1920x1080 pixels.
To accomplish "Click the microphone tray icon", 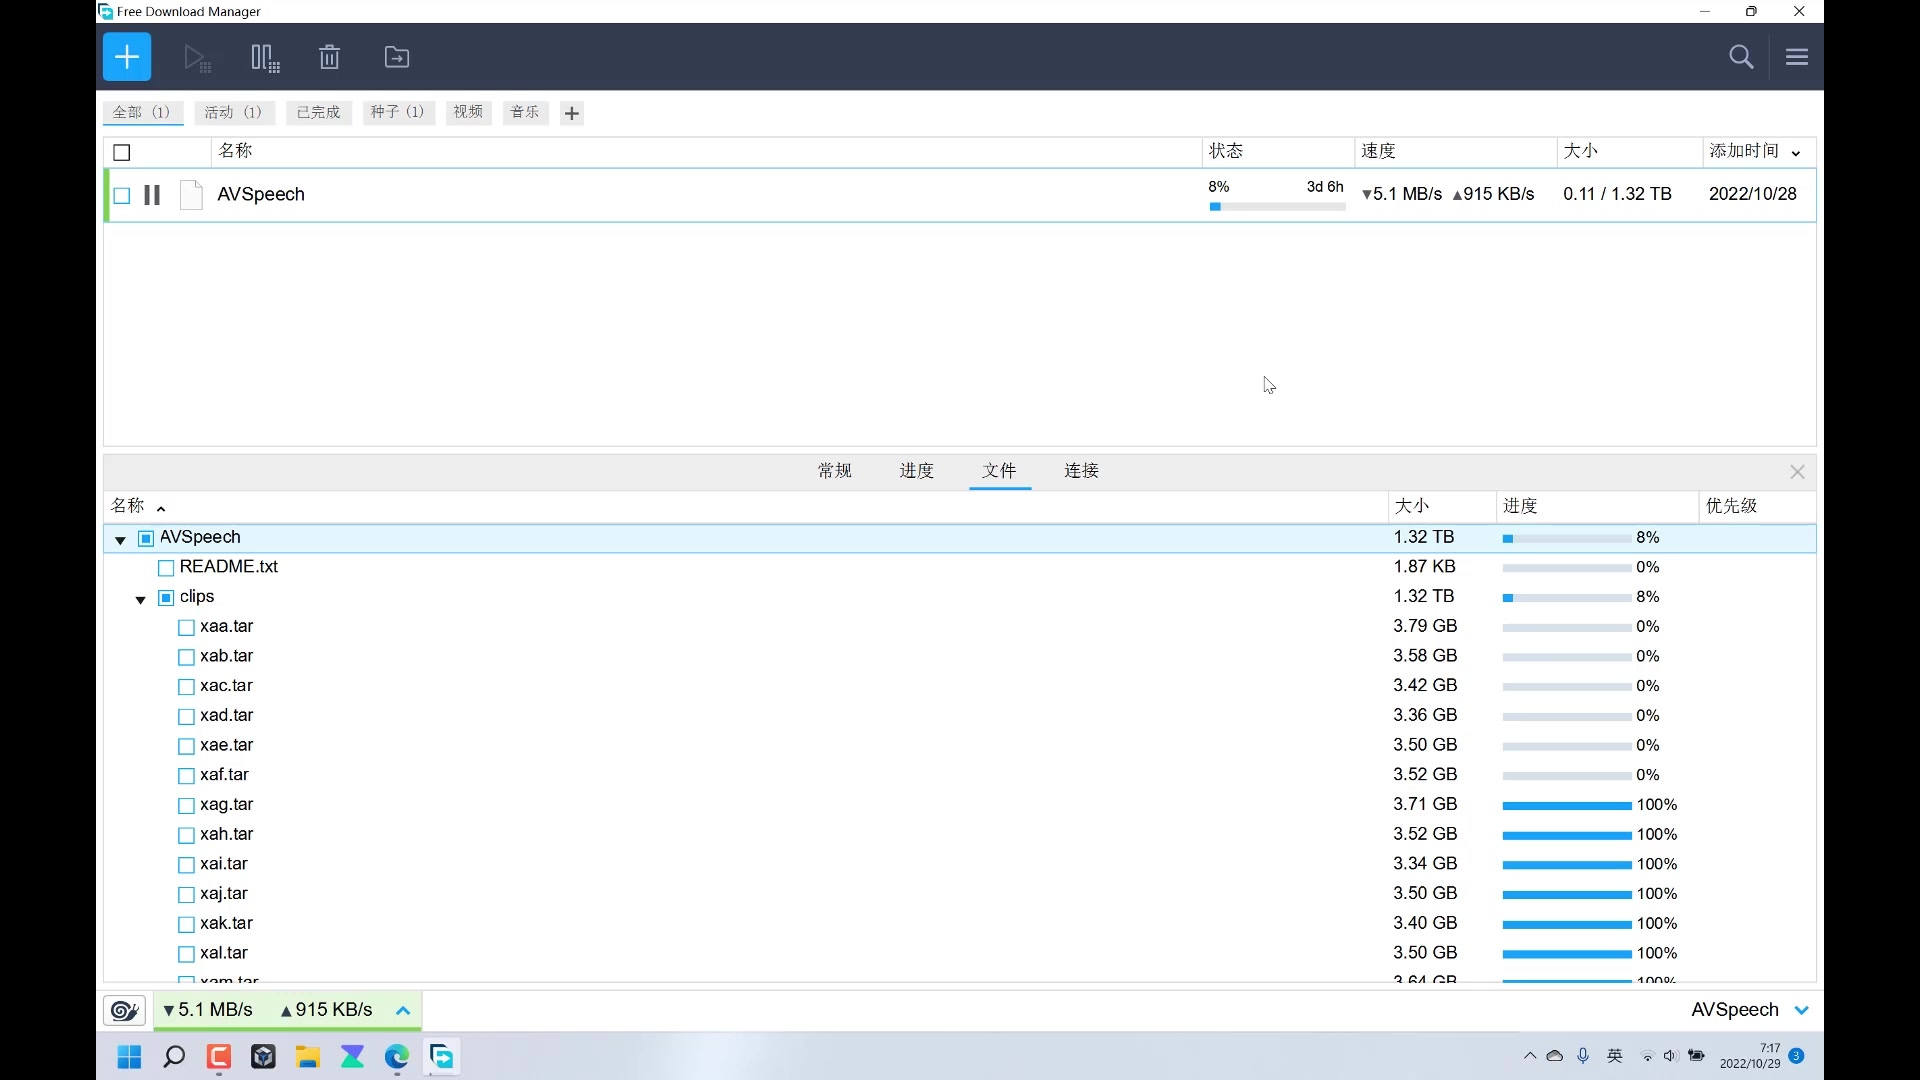I will tap(1583, 1056).
